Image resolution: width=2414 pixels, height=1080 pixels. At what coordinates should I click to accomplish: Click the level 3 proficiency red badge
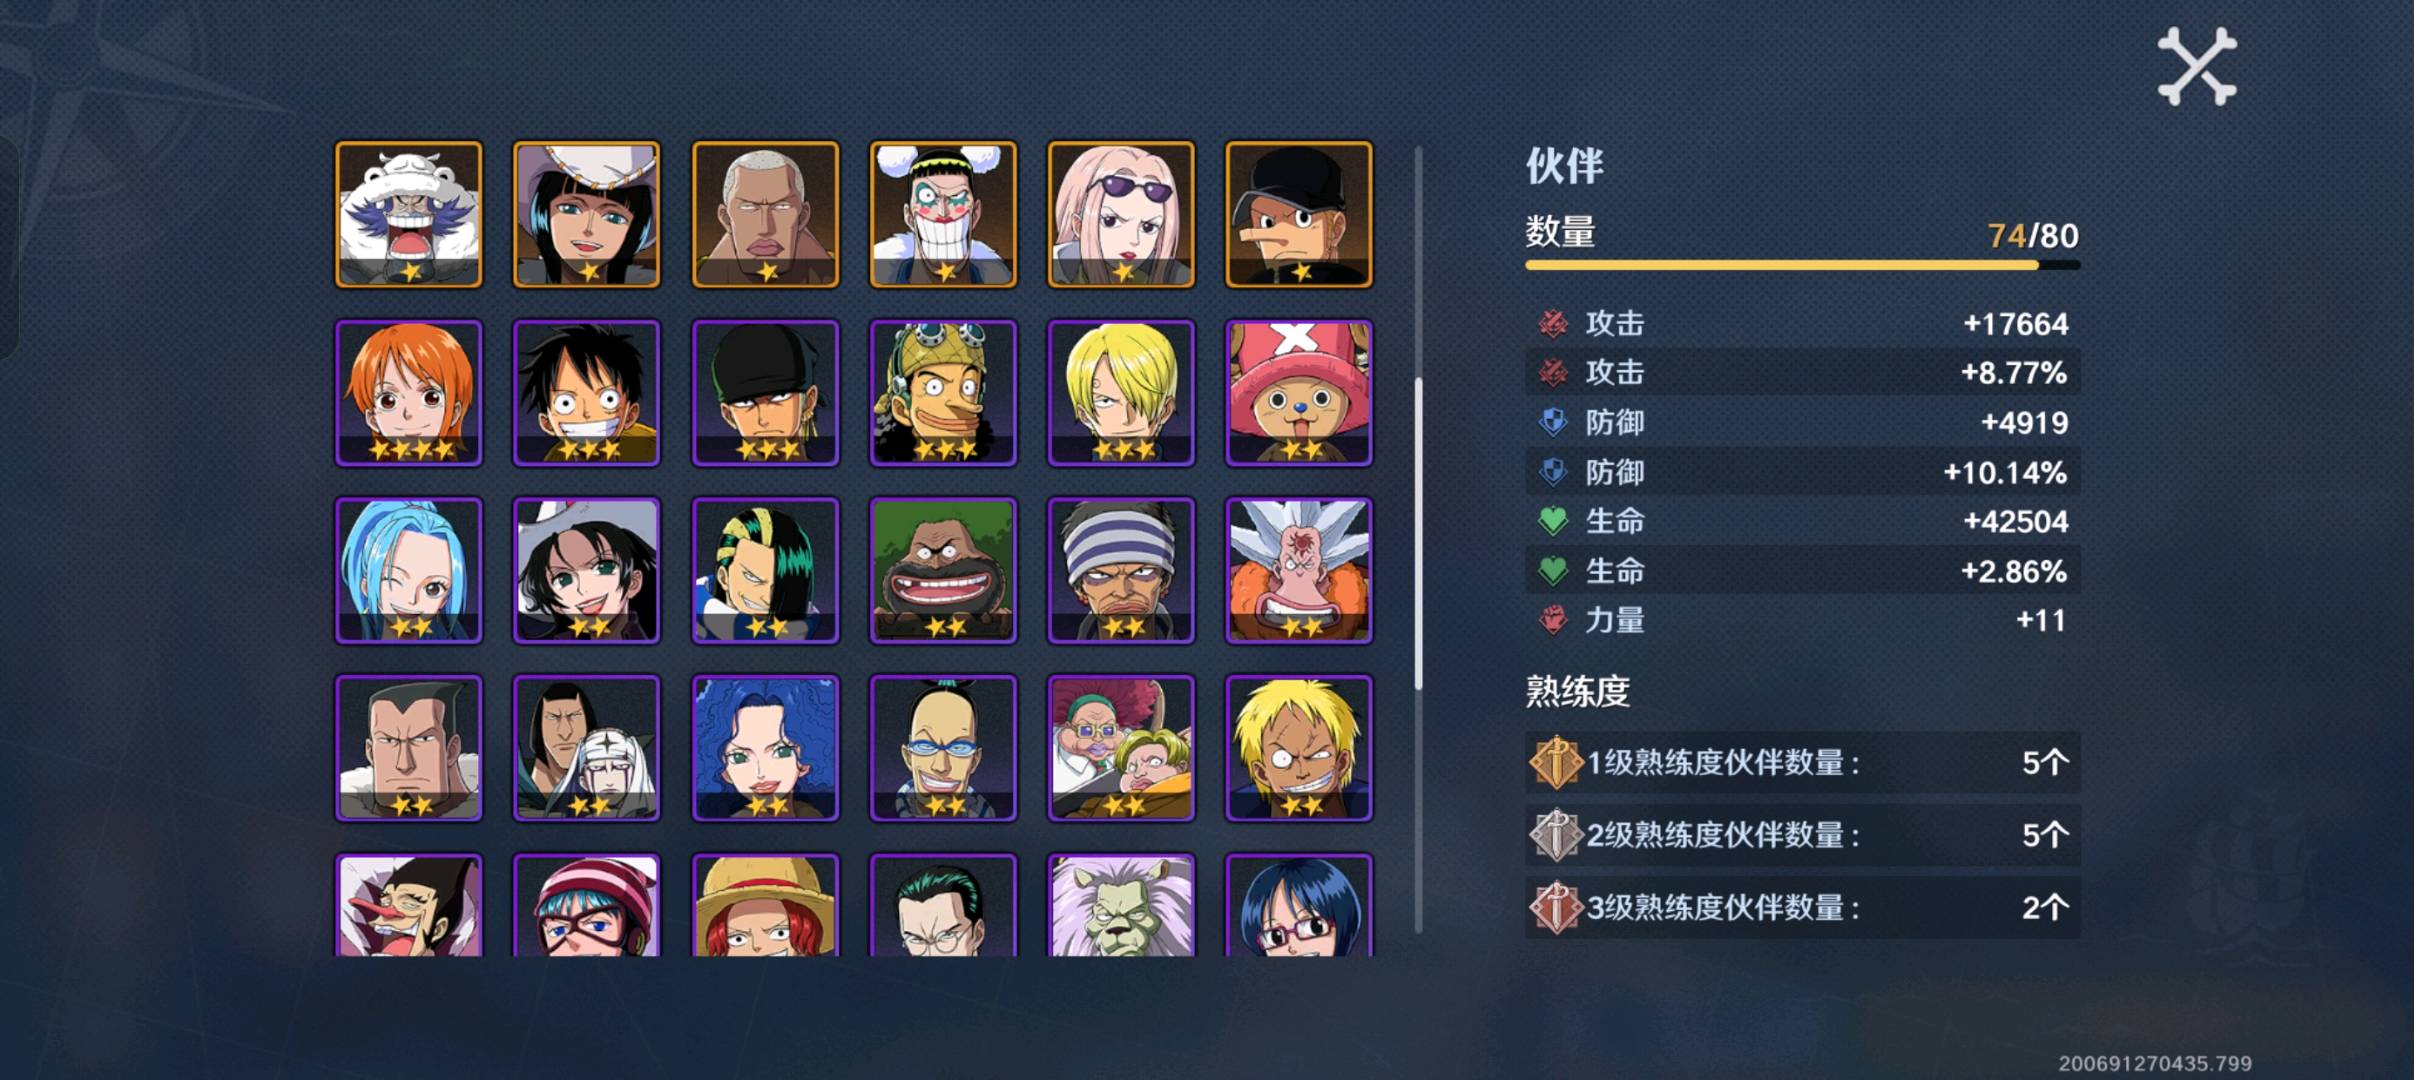(1555, 907)
